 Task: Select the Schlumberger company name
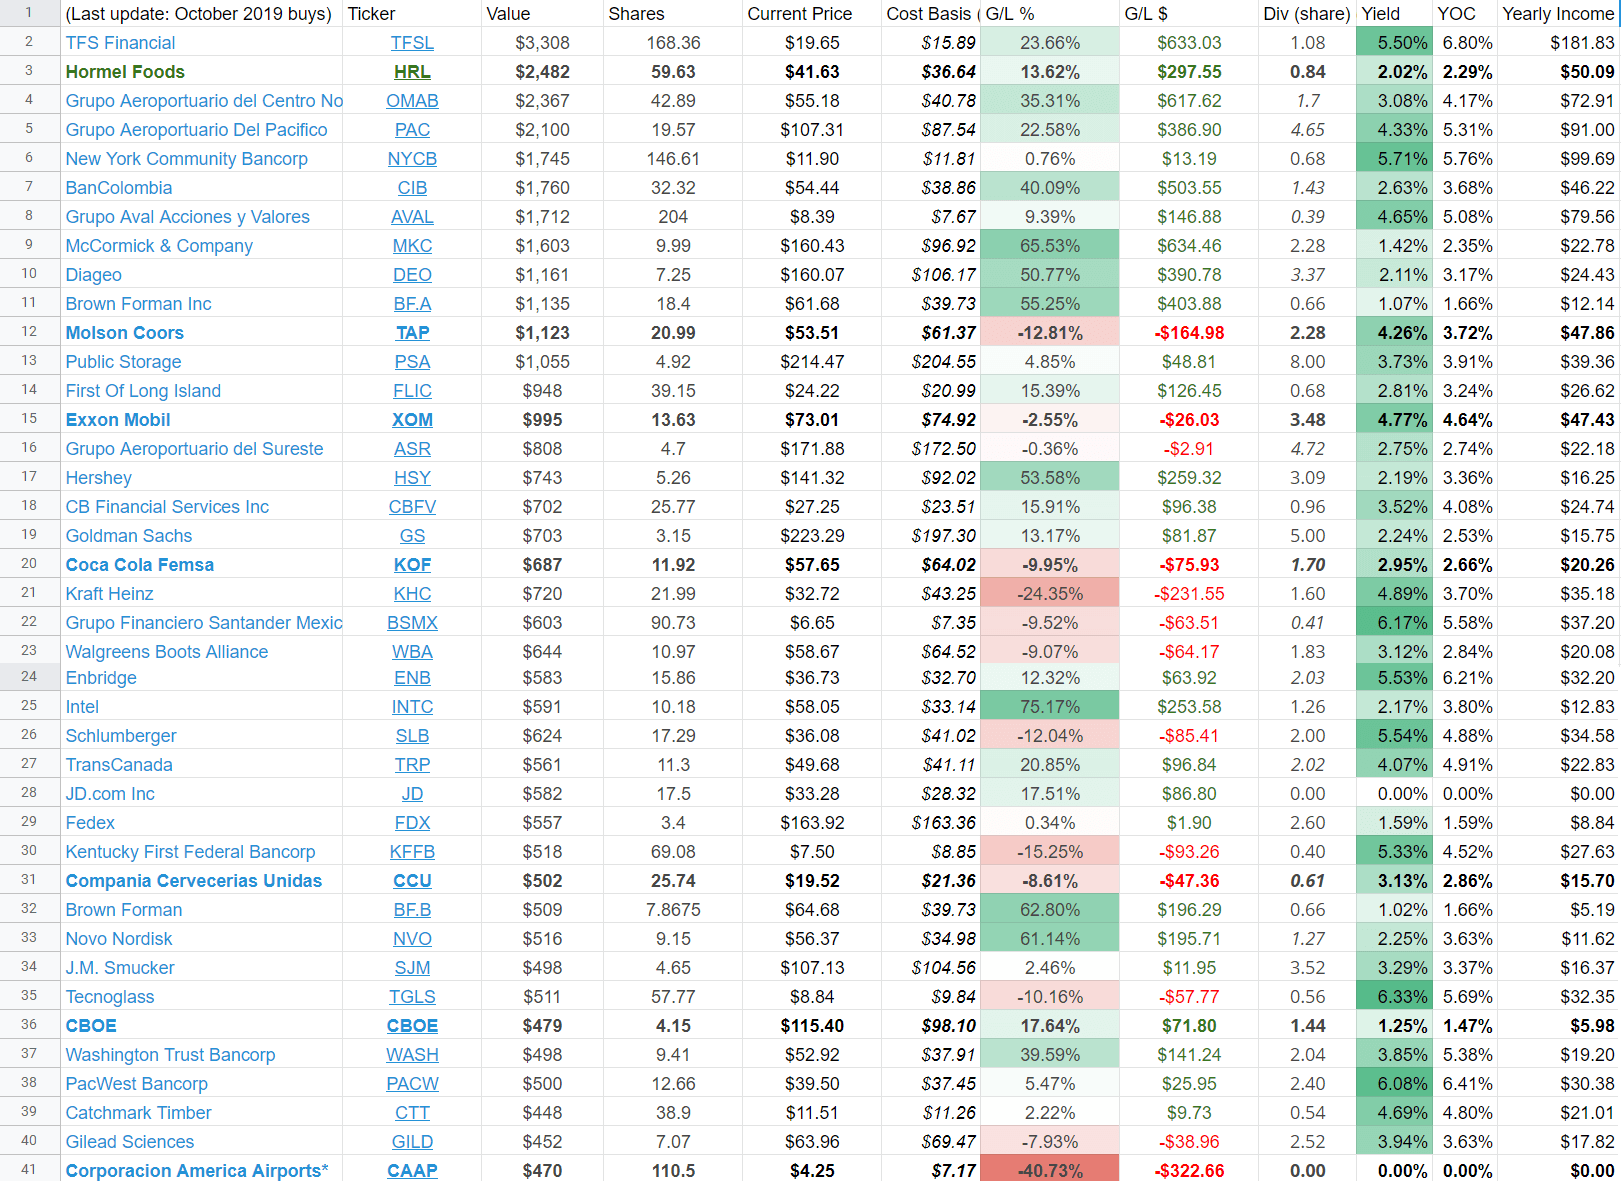point(121,736)
